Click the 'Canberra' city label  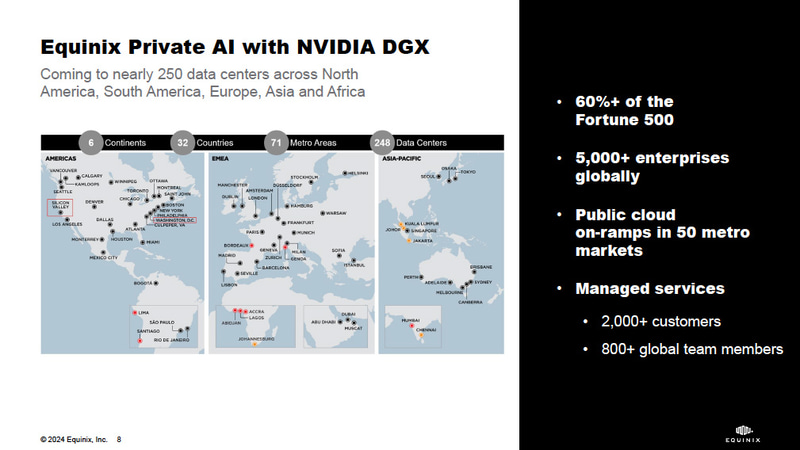point(470,302)
